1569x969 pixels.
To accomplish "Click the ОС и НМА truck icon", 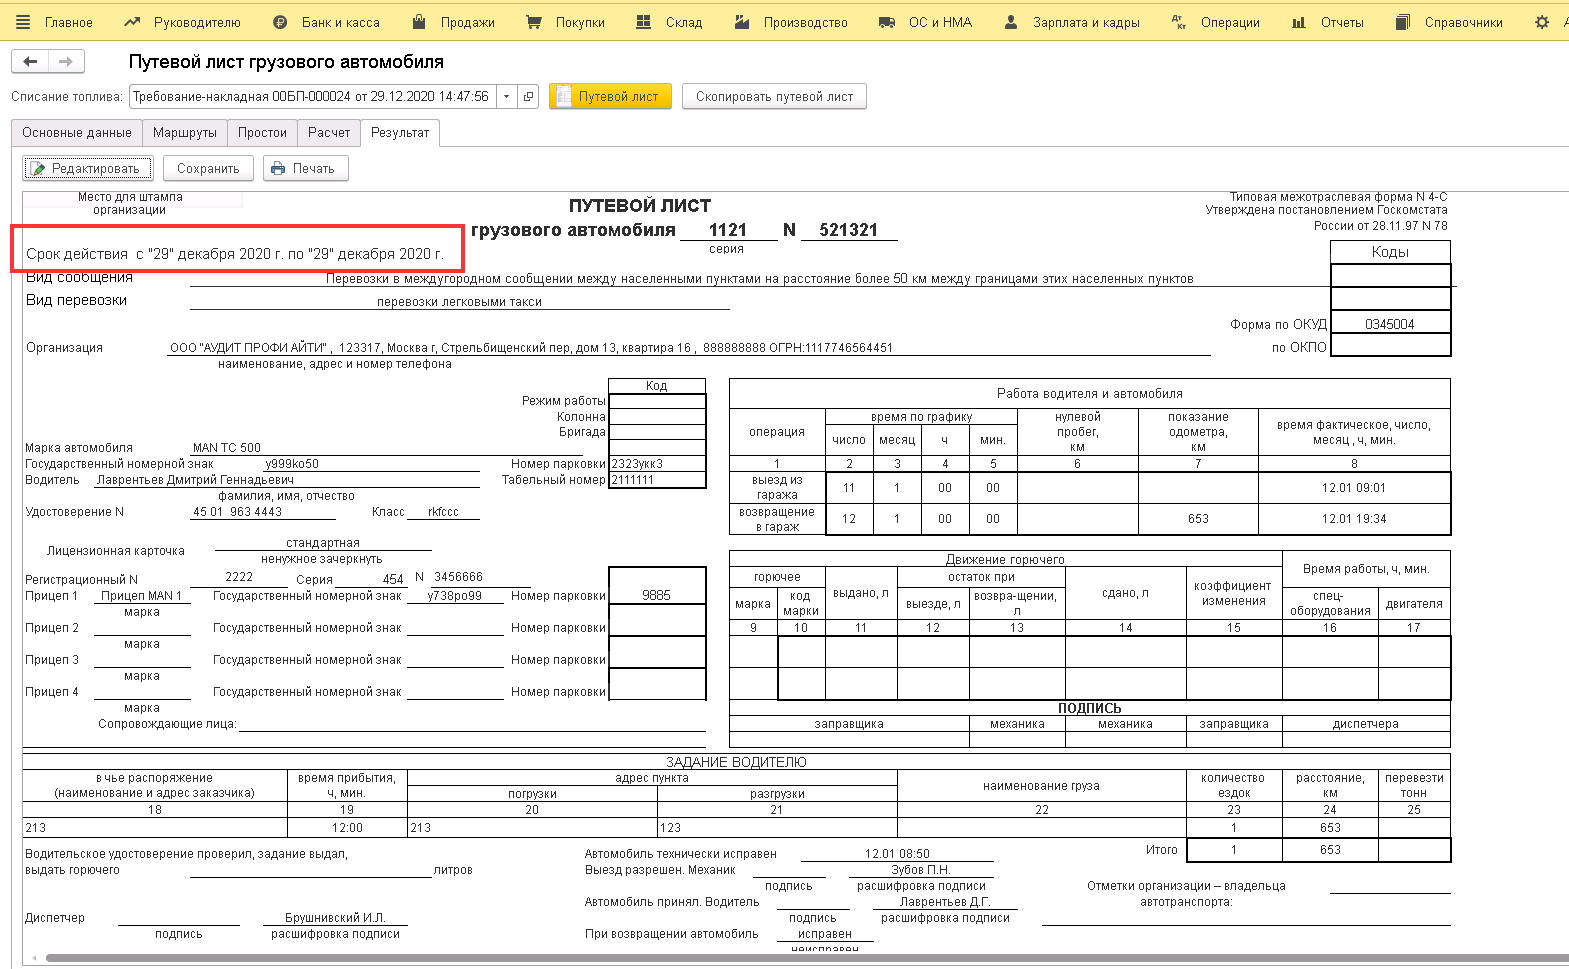I will coord(887,22).
